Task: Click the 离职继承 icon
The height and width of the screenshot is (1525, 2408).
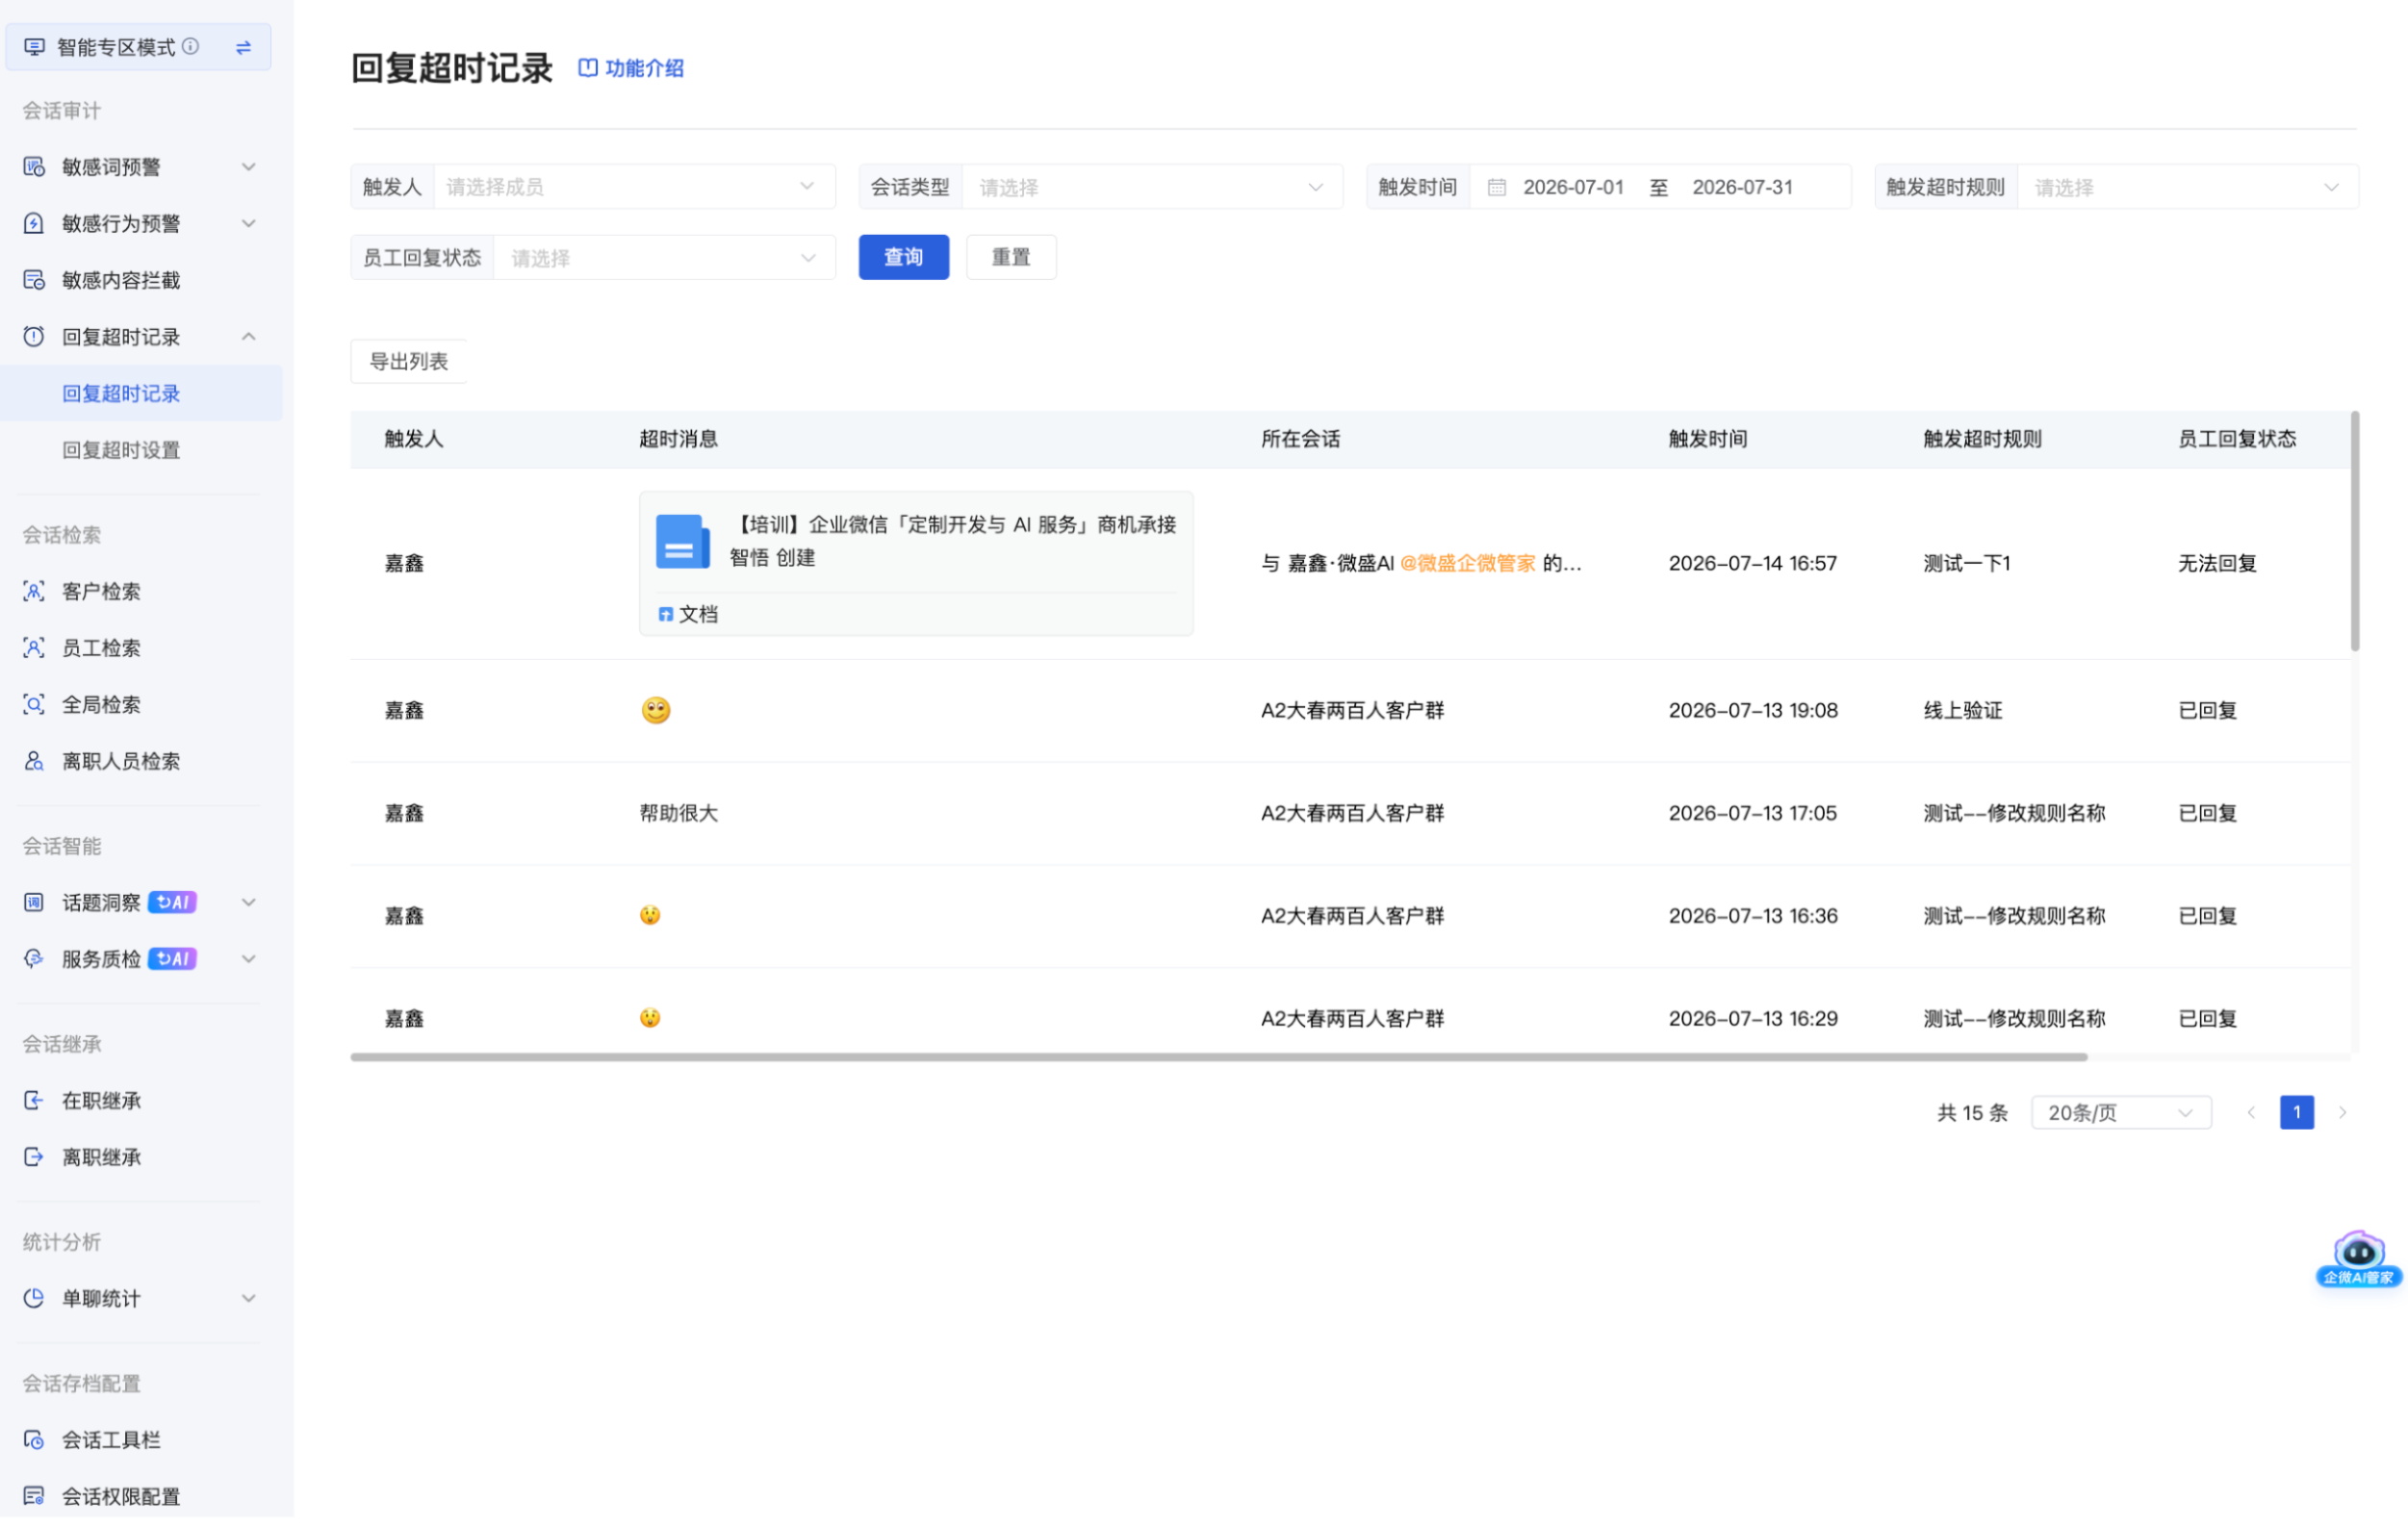Action: click(34, 1157)
